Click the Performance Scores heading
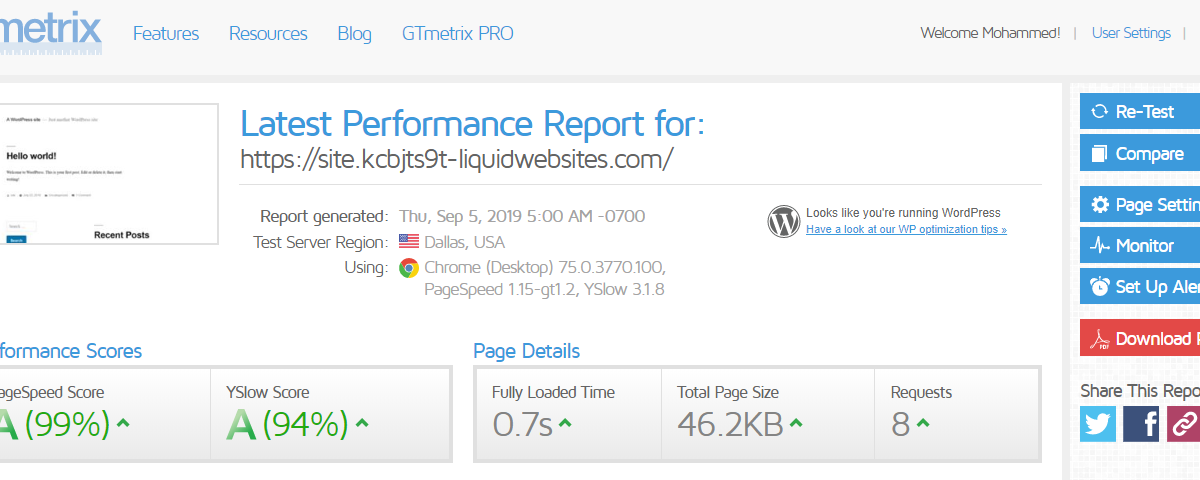Screen dimensions: 1200x480 71,351
